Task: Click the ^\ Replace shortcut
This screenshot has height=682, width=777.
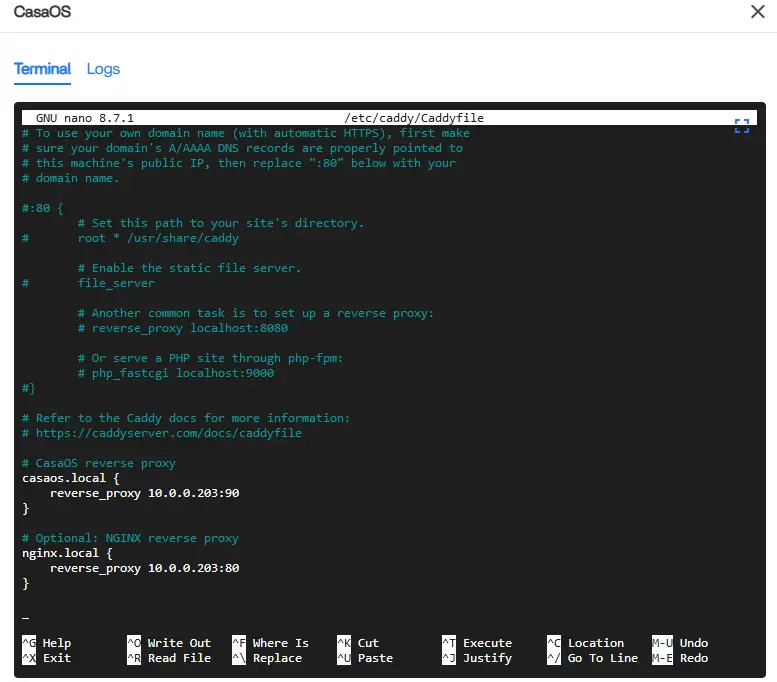Action: click(267, 658)
